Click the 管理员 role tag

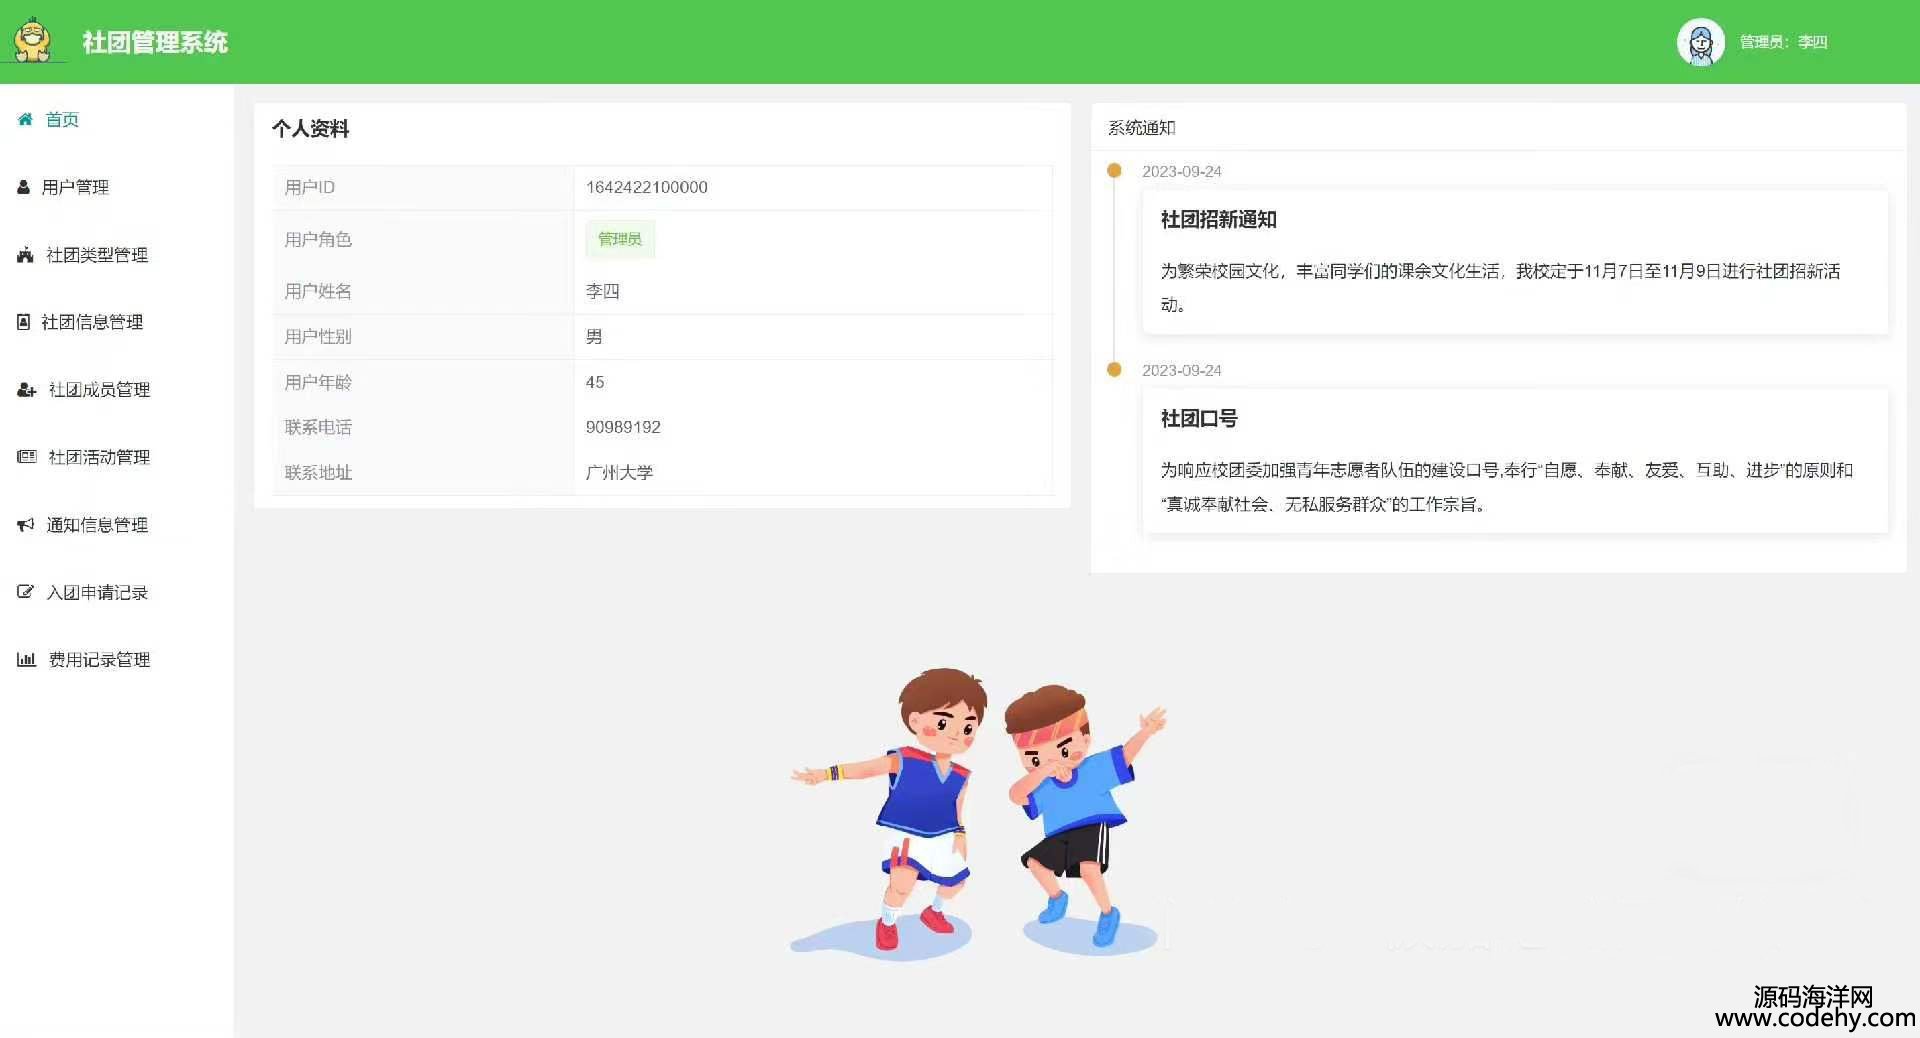coord(620,239)
